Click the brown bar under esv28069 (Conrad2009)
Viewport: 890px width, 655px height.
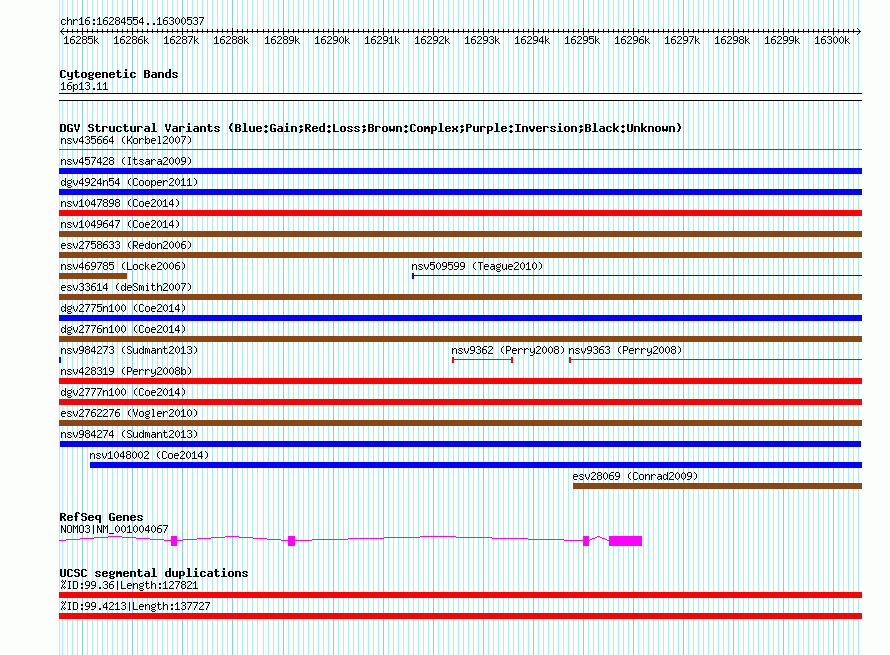(x=717, y=486)
